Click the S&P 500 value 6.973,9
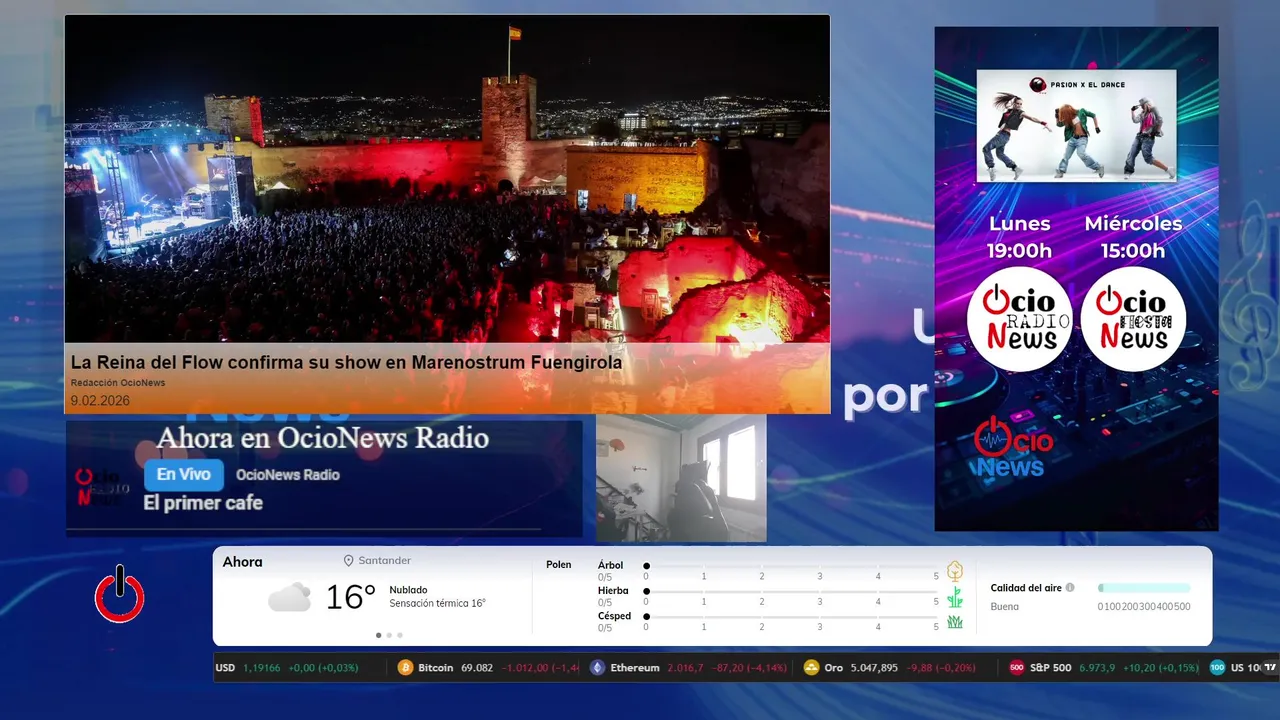Screen dimensions: 1280x720 coord(1097,668)
